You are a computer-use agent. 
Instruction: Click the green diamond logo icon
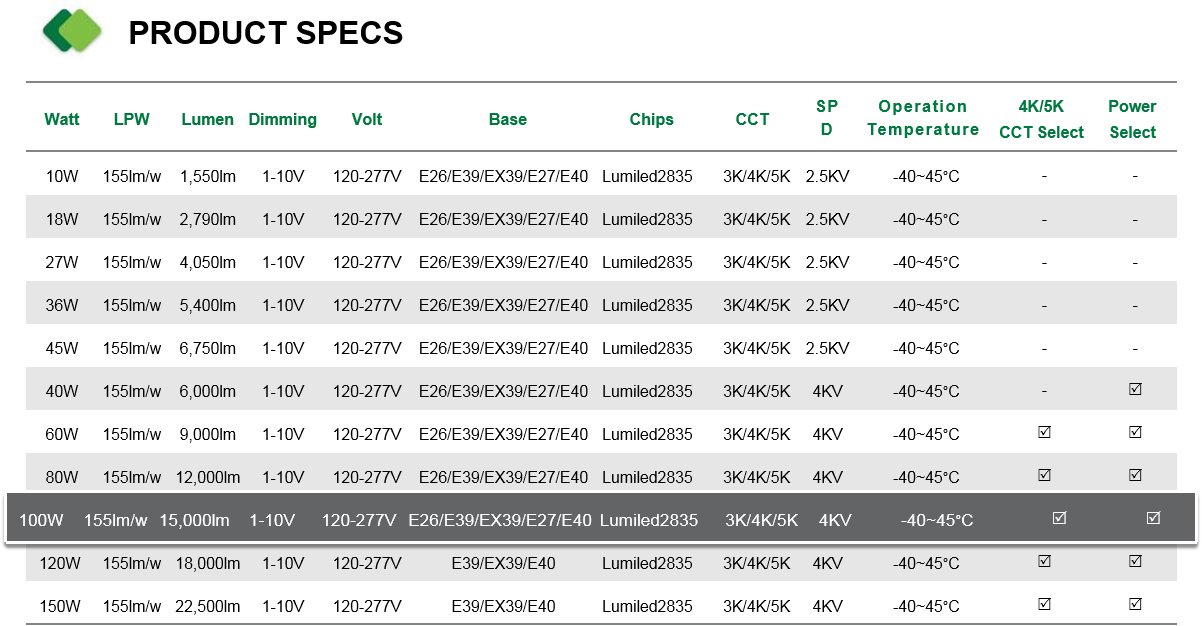click(x=72, y=31)
